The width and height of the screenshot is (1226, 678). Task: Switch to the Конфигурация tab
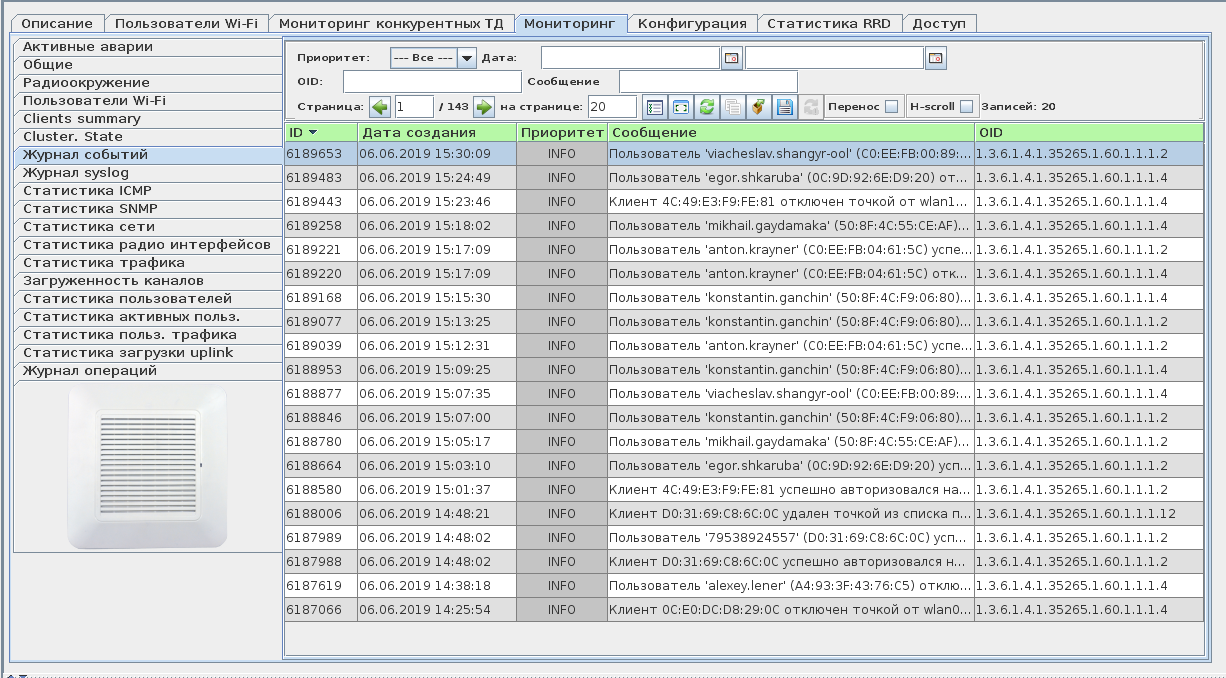pyautogui.click(x=692, y=23)
